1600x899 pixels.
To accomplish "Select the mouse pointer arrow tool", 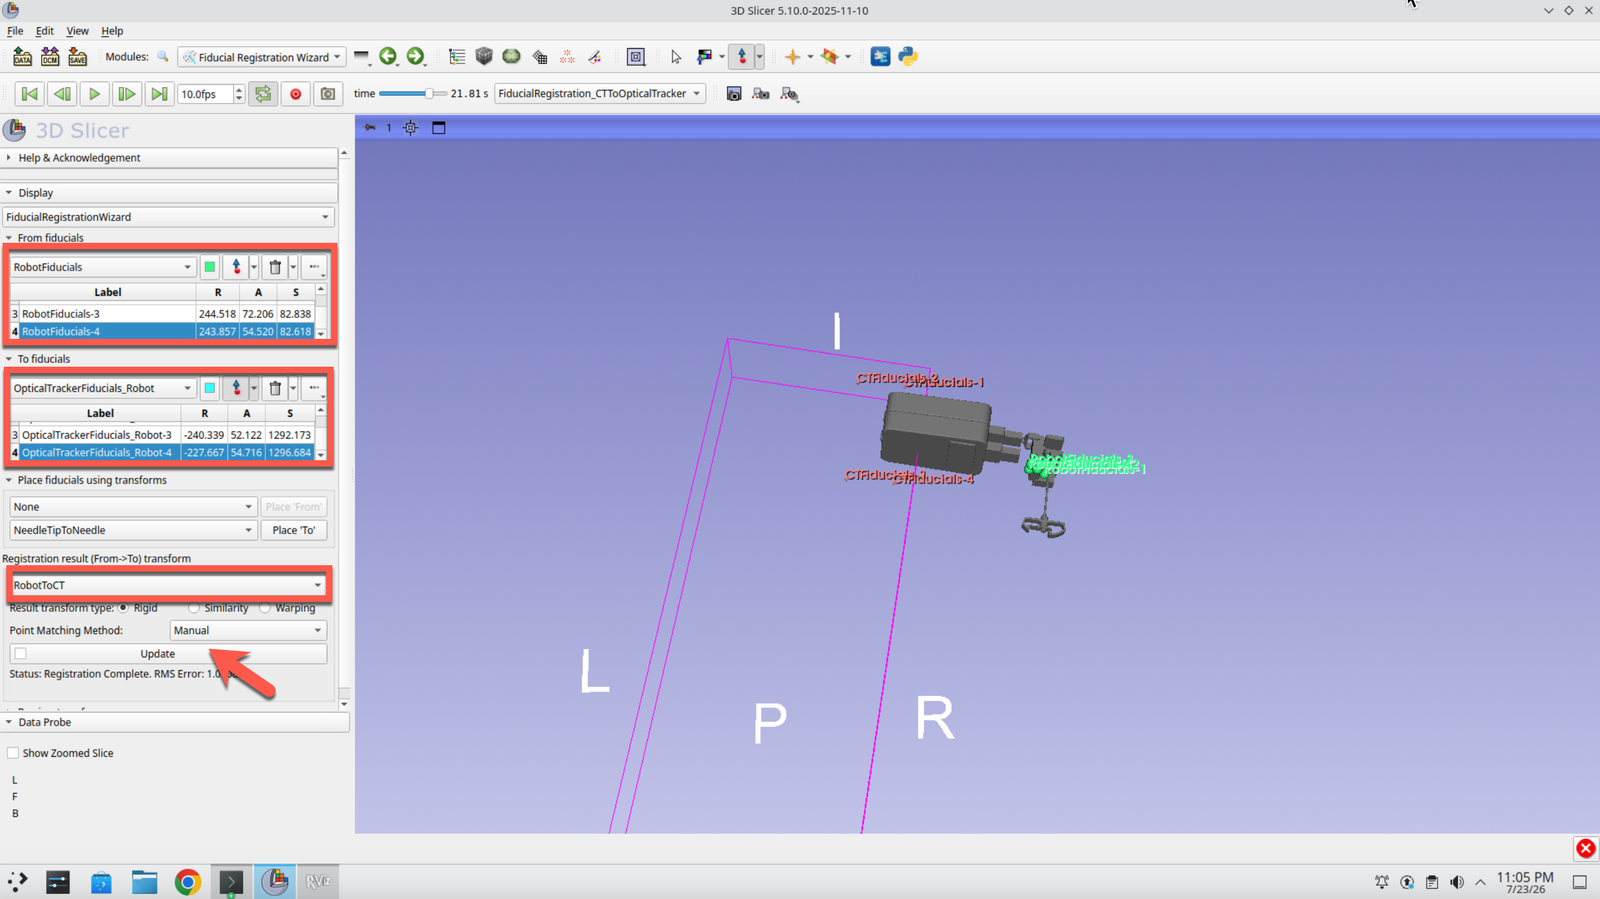I will pos(676,57).
